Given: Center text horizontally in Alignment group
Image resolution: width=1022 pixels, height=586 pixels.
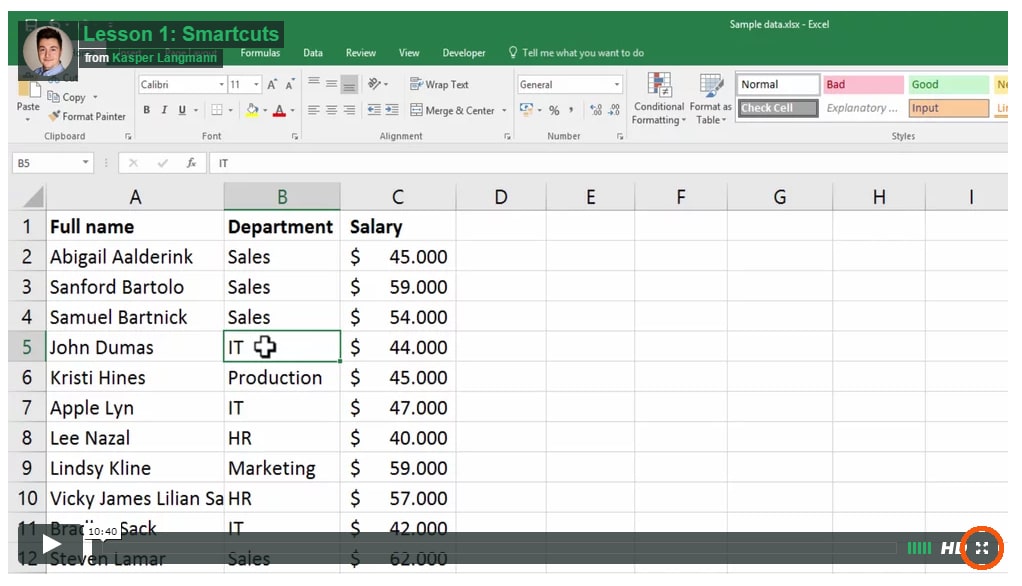Looking at the screenshot, I should coord(331,110).
